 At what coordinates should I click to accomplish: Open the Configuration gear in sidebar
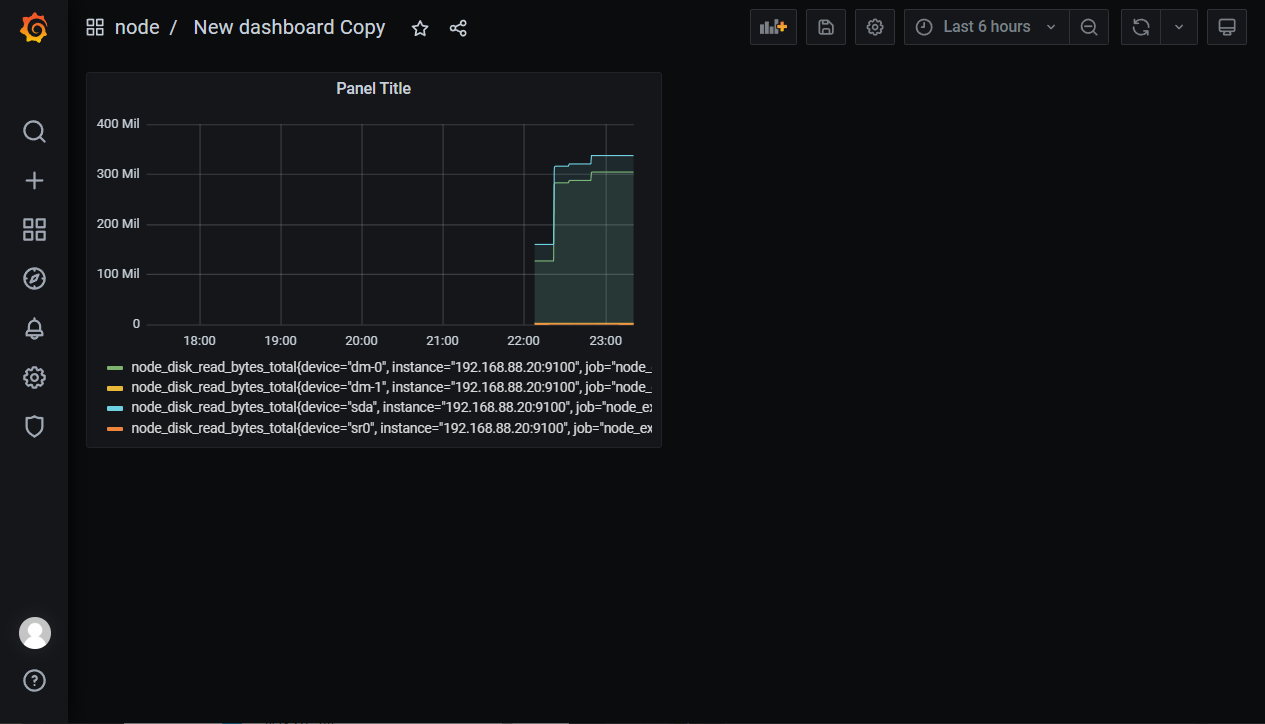pyautogui.click(x=34, y=377)
